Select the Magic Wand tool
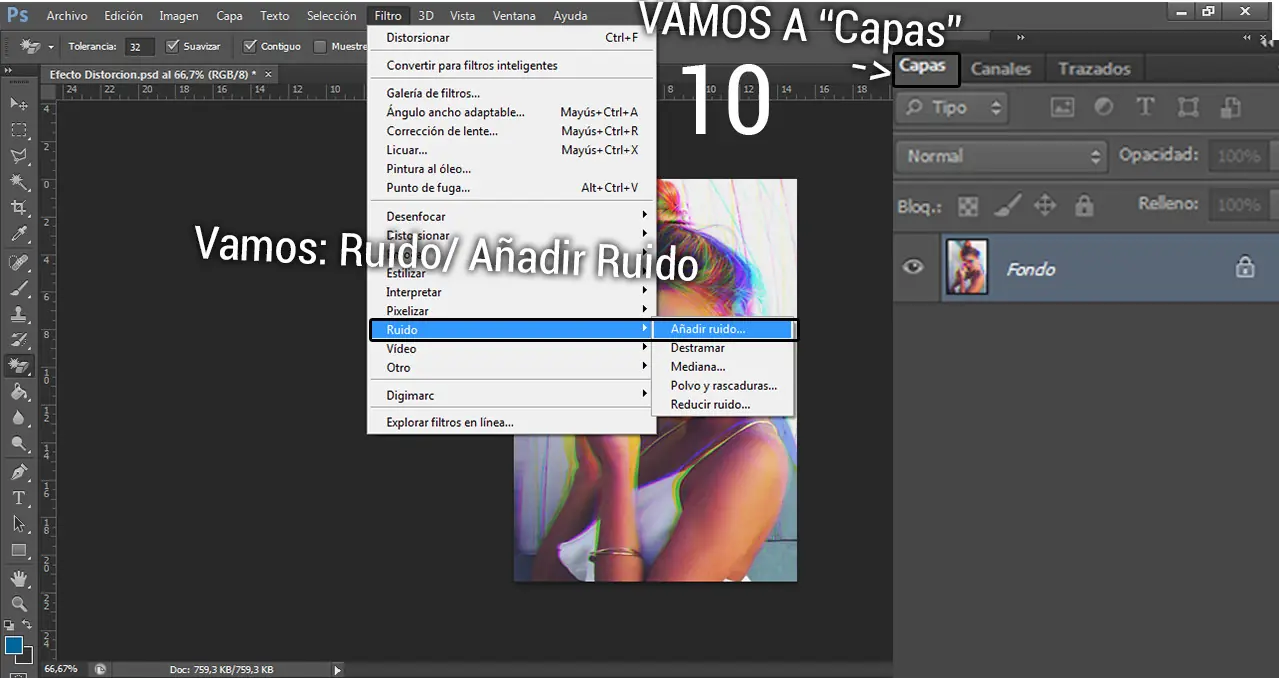Viewport: 1279px width, 678px height. (19, 182)
